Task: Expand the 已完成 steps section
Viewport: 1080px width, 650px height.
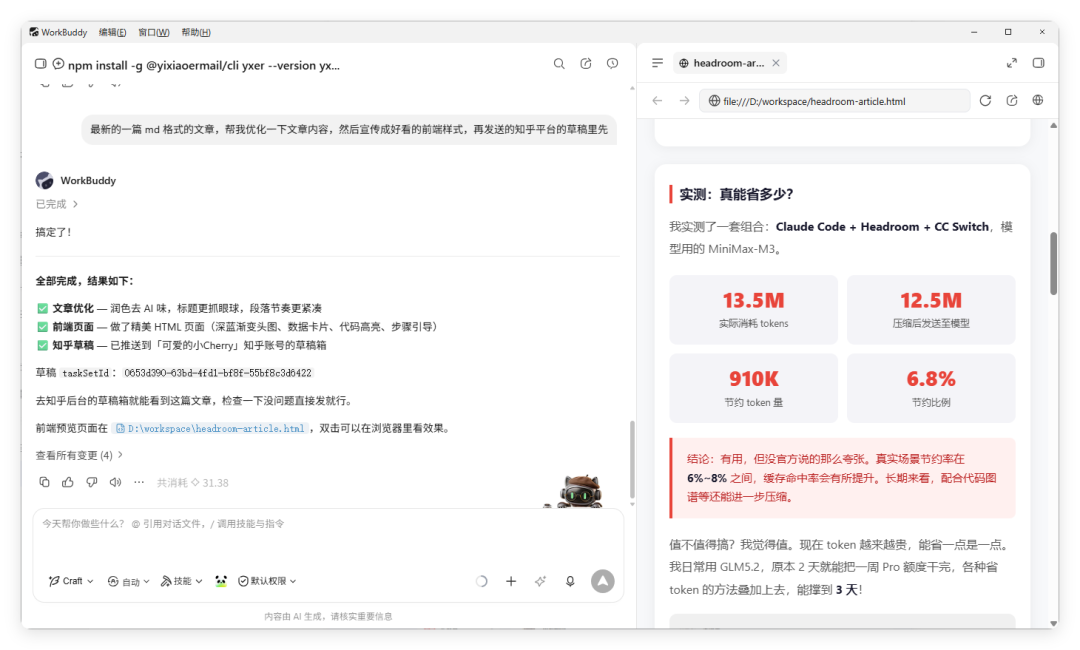Action: click(57, 204)
